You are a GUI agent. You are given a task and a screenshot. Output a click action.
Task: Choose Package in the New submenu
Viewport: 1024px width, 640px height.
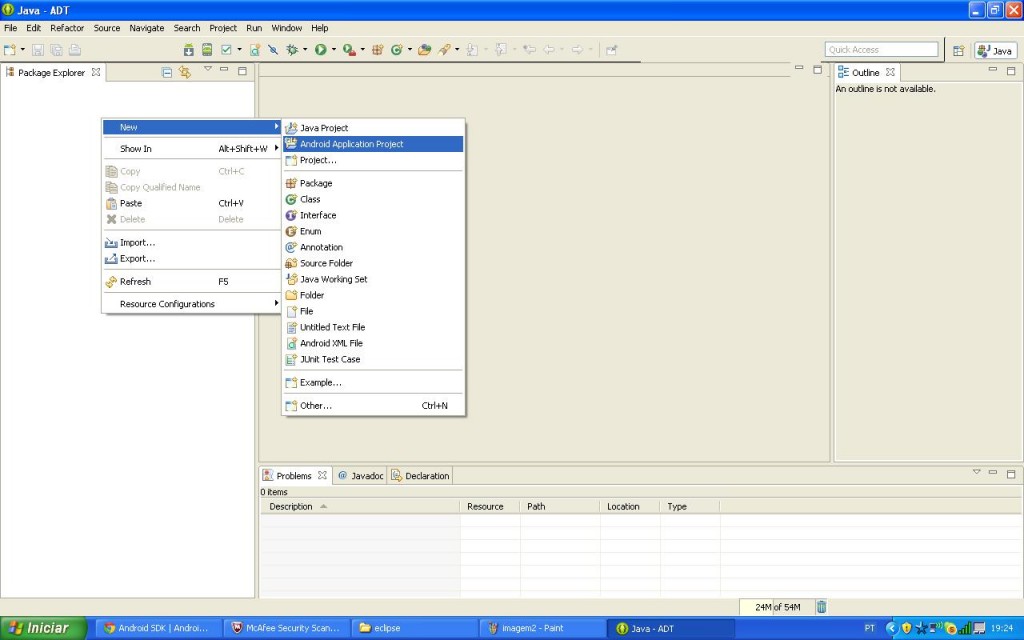[x=373, y=184]
